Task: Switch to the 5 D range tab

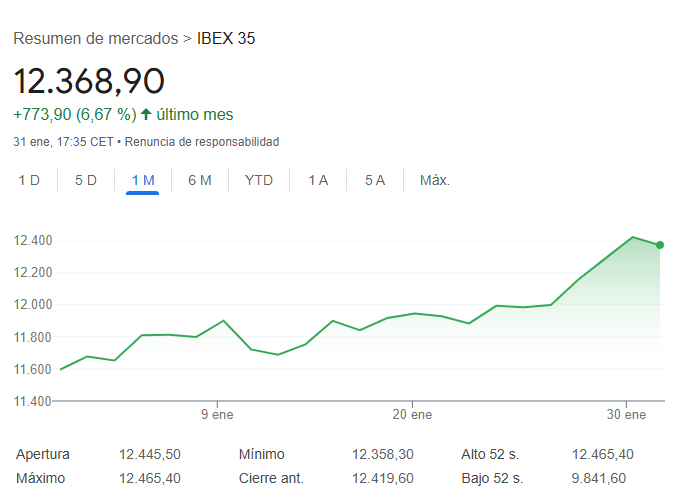Action: coord(86,180)
